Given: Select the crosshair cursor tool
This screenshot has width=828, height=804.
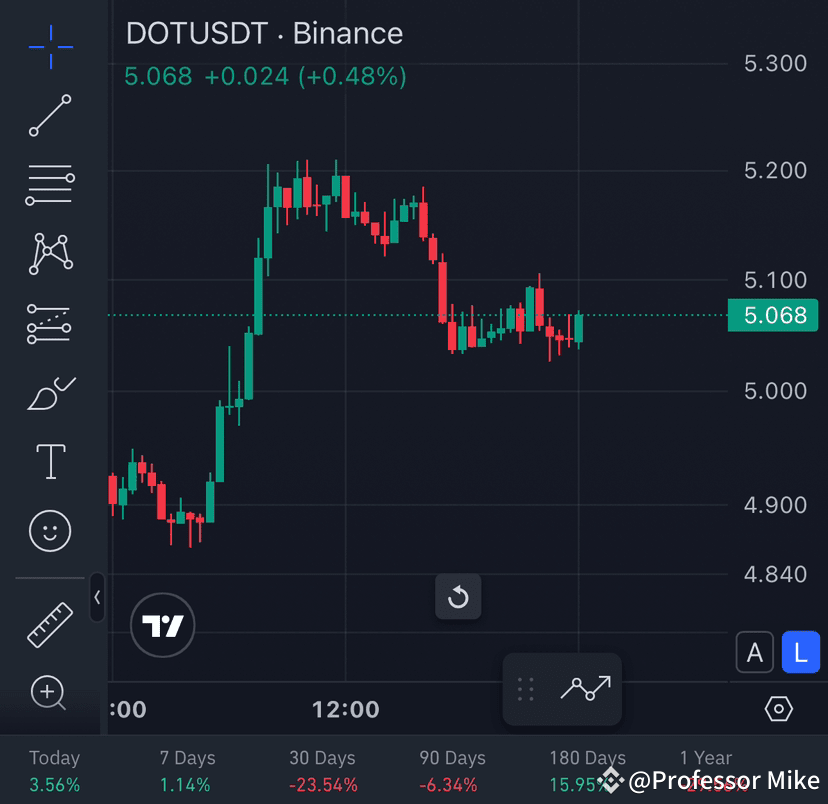Looking at the screenshot, I should pyautogui.click(x=50, y=45).
